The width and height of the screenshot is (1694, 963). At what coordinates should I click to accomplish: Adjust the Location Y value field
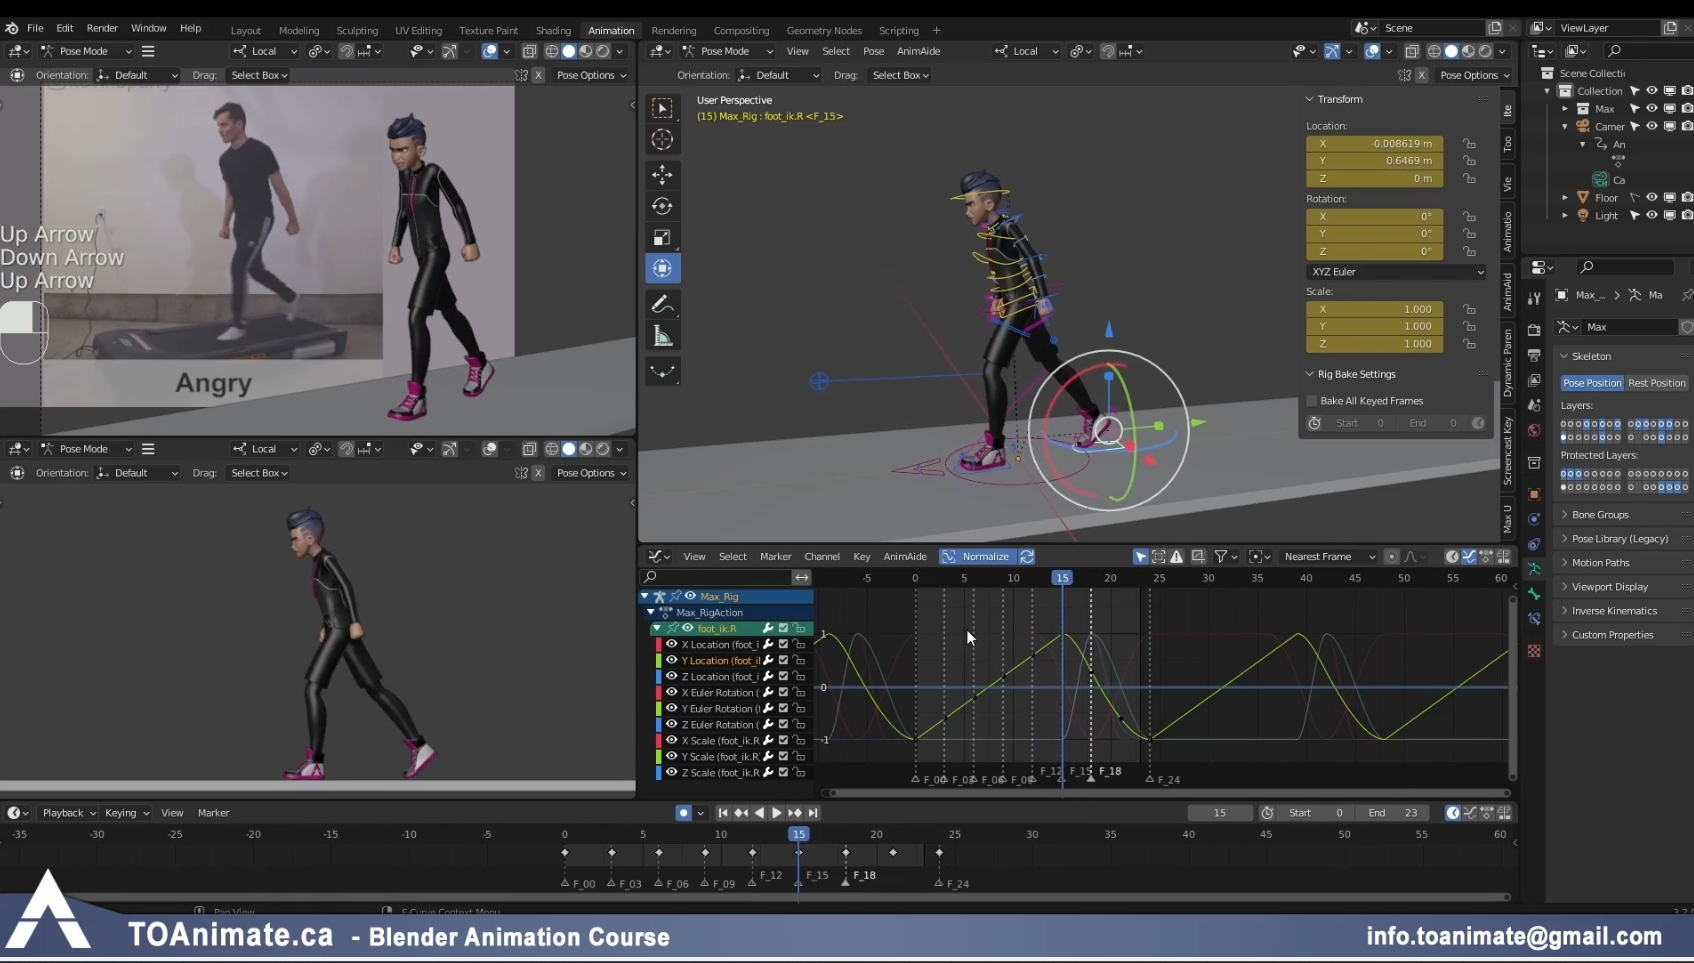[1374, 161]
